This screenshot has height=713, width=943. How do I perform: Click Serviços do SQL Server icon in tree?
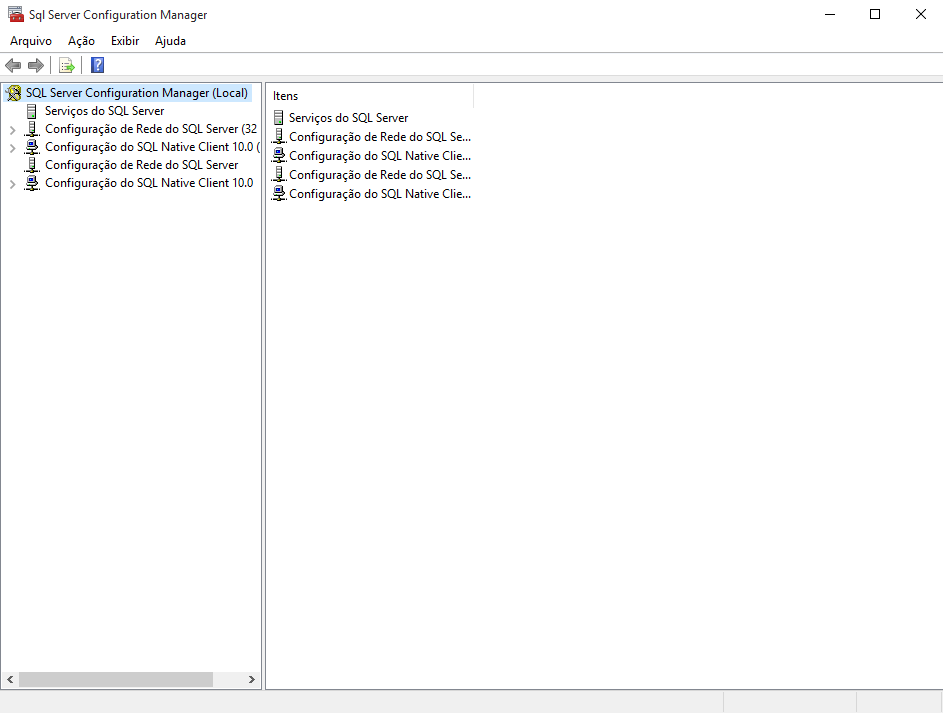pos(33,111)
